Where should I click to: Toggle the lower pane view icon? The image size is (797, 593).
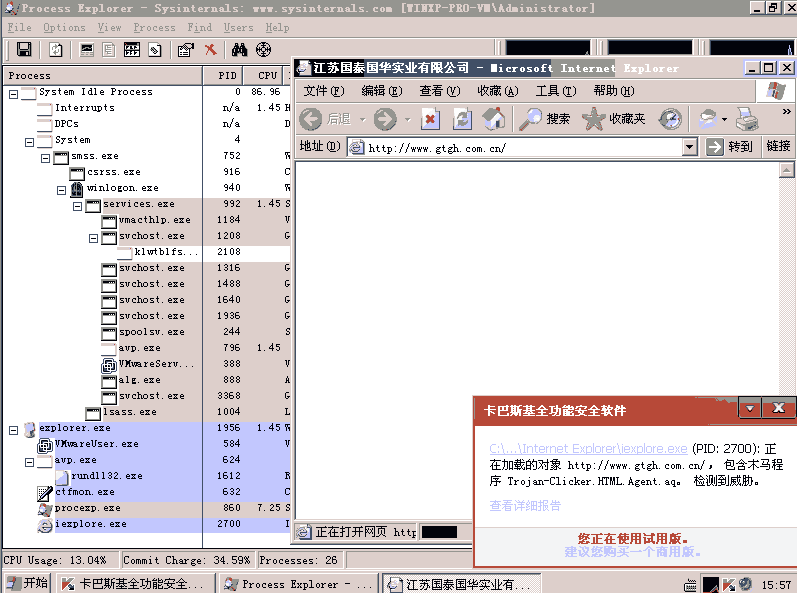(132, 49)
